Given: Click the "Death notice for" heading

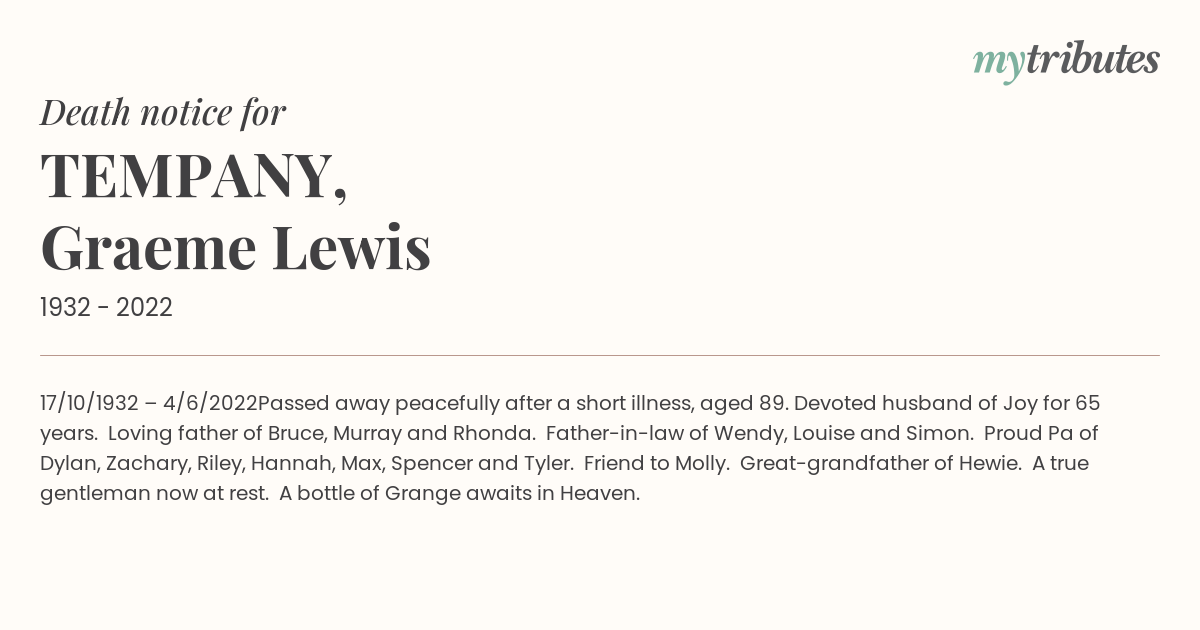Looking at the screenshot, I should 163,113.
